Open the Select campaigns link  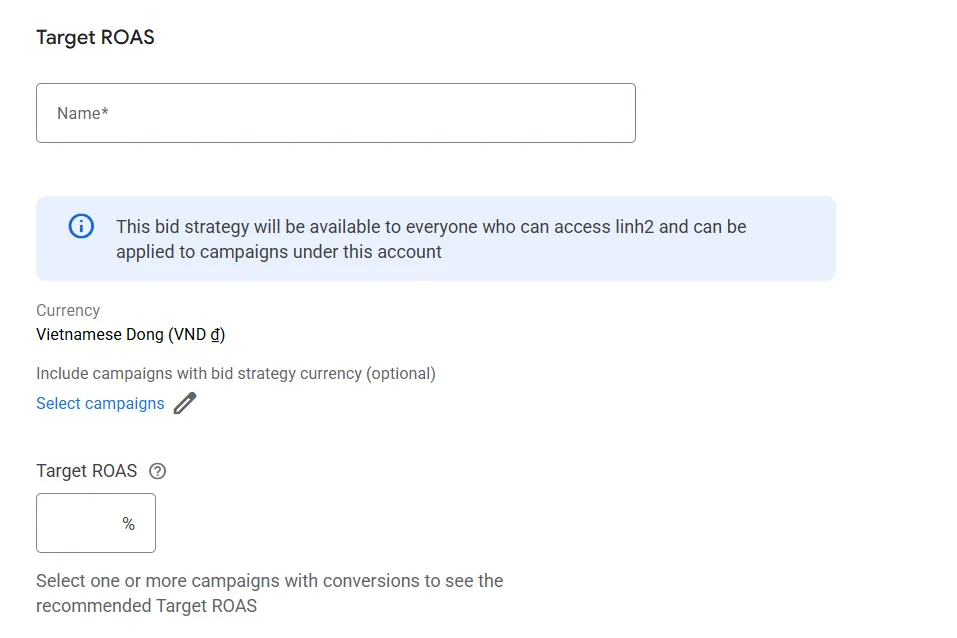100,403
